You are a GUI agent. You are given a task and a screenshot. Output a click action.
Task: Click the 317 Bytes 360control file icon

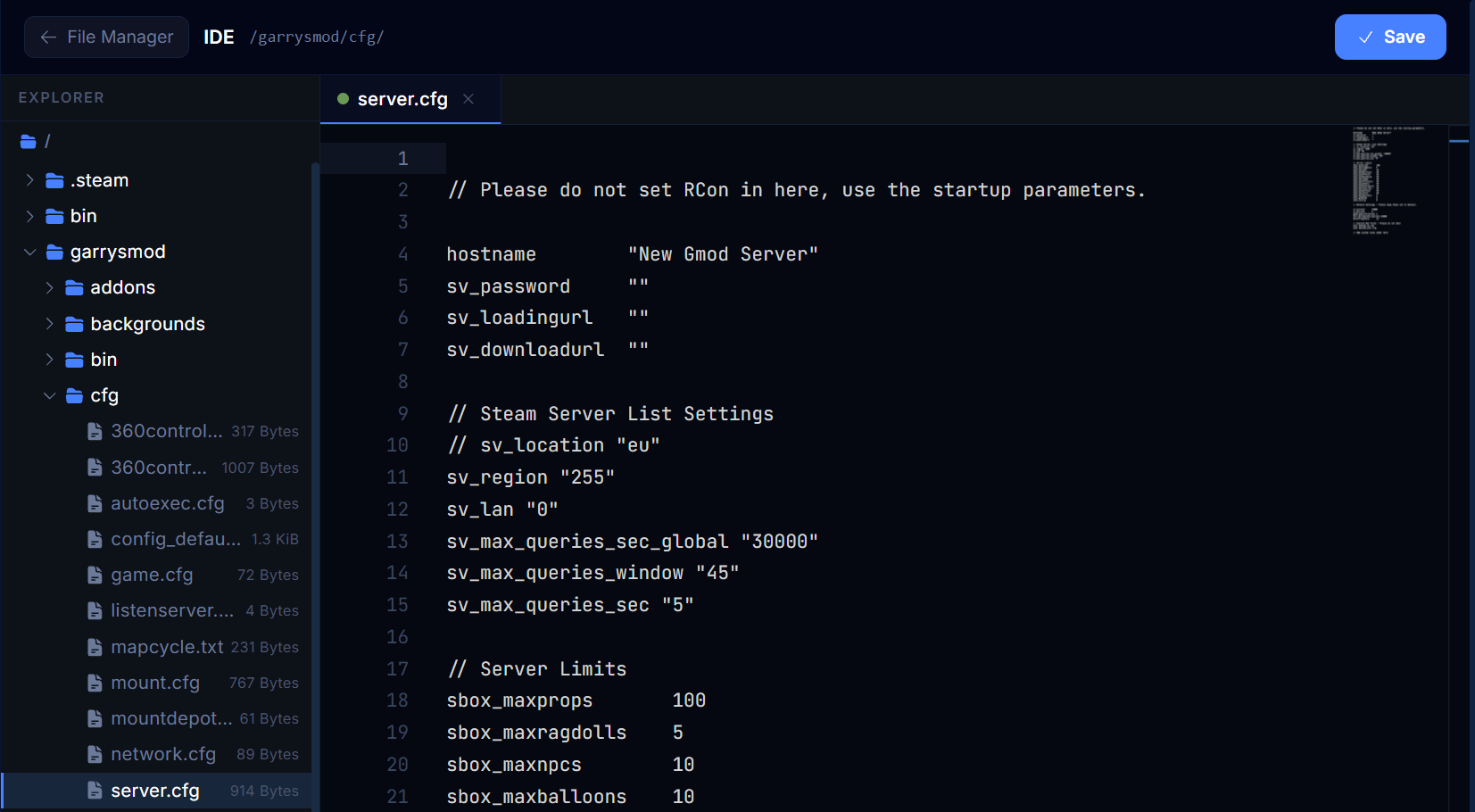[94, 432]
